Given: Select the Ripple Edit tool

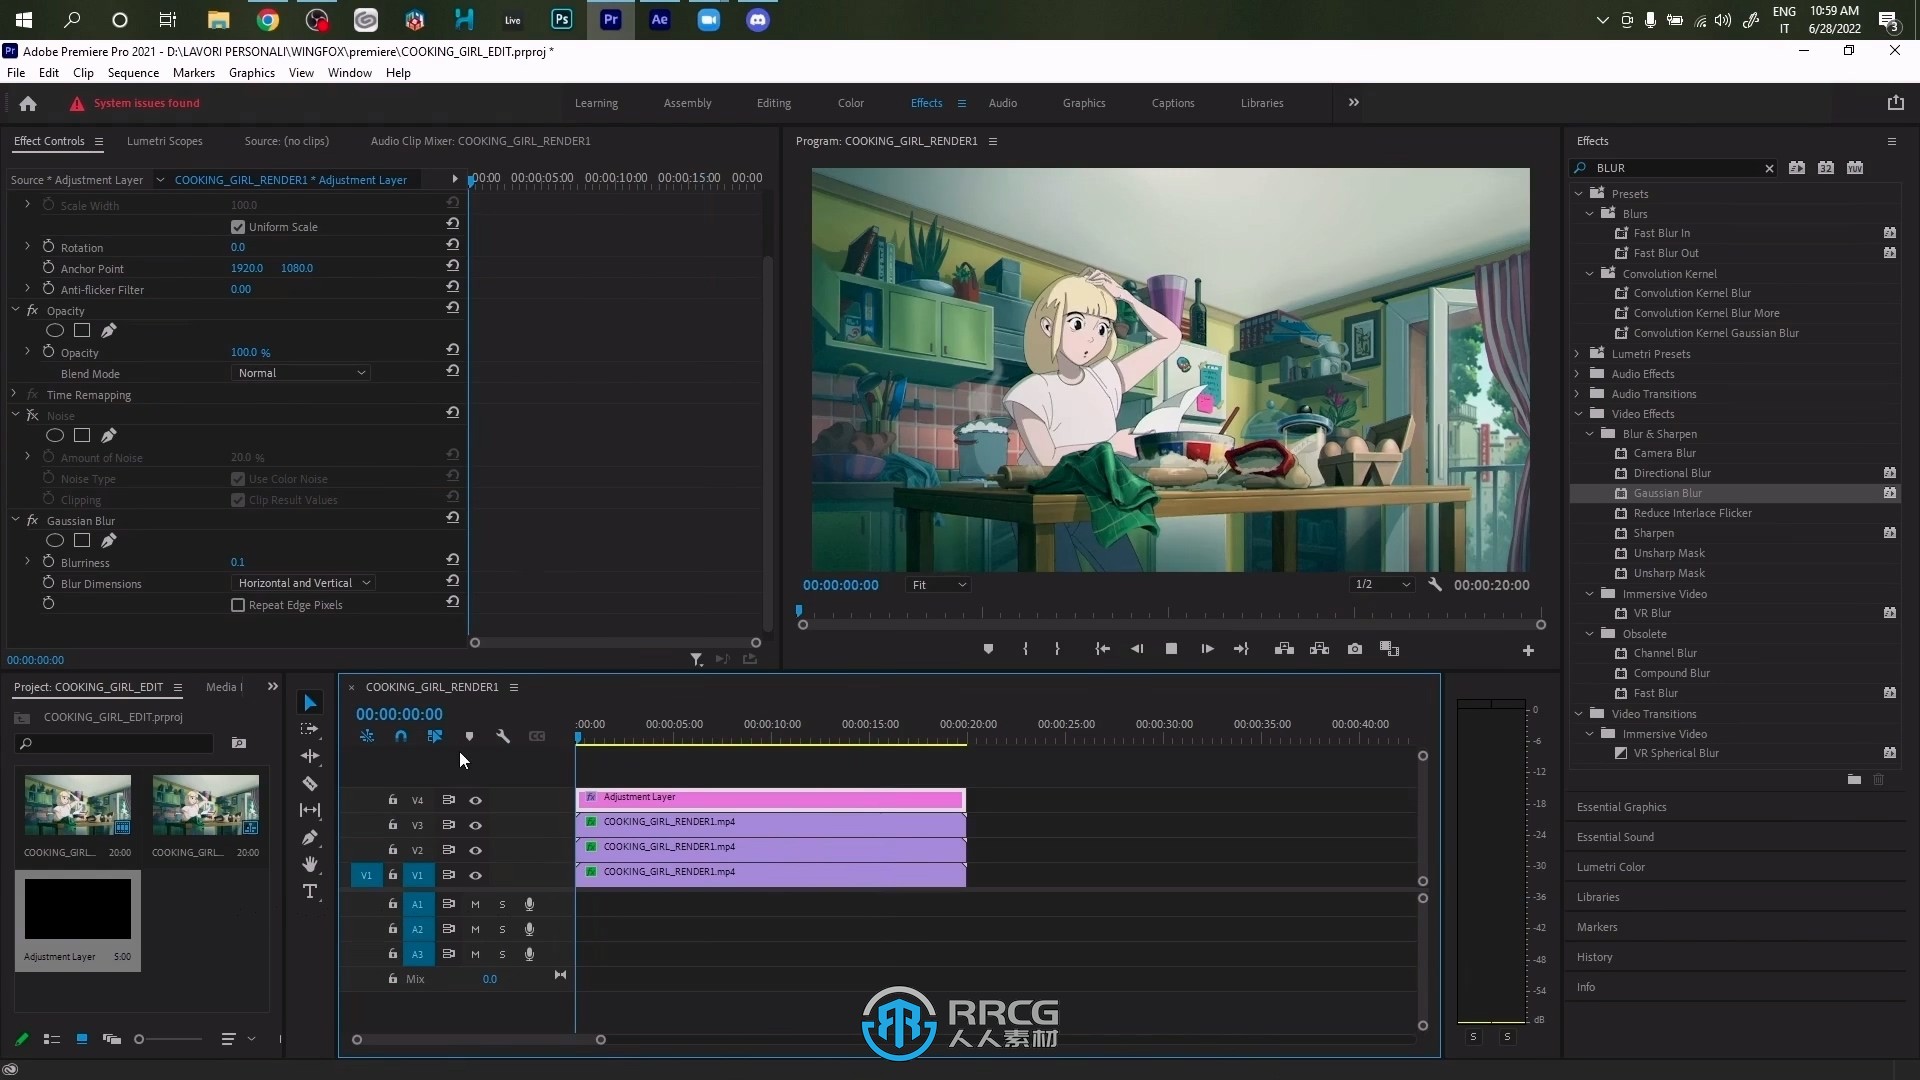Looking at the screenshot, I should (310, 756).
